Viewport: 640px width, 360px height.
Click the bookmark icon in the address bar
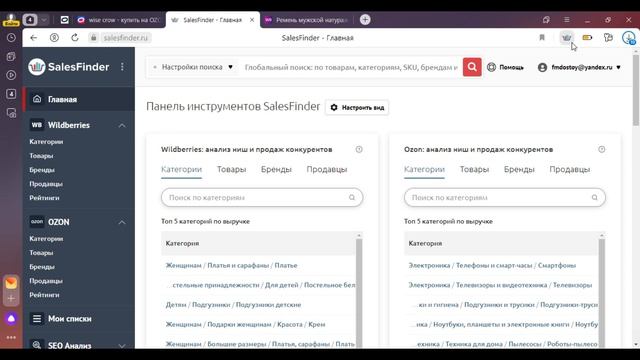(x=542, y=38)
